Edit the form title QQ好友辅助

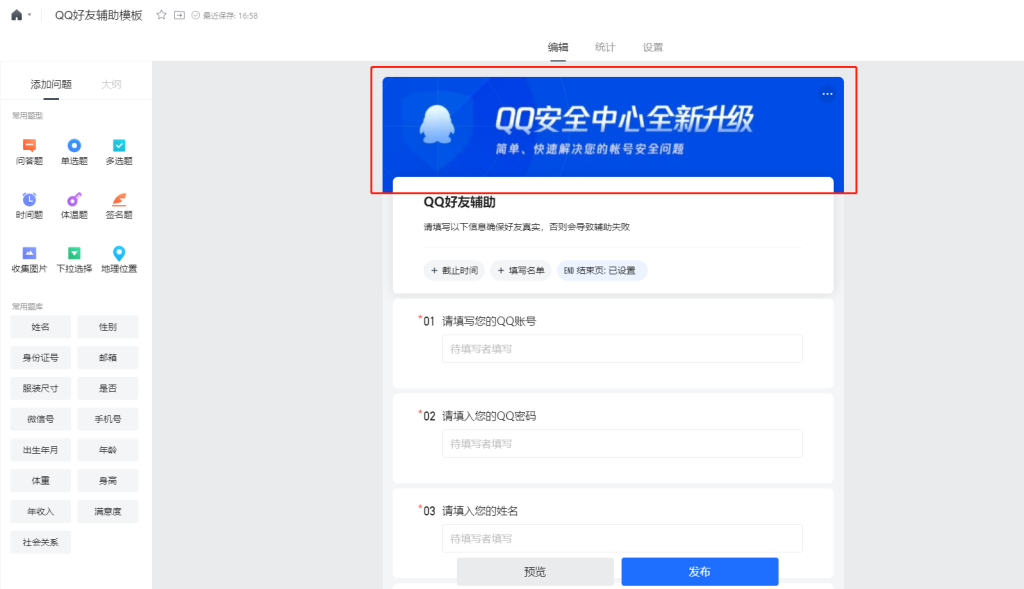[459, 202]
